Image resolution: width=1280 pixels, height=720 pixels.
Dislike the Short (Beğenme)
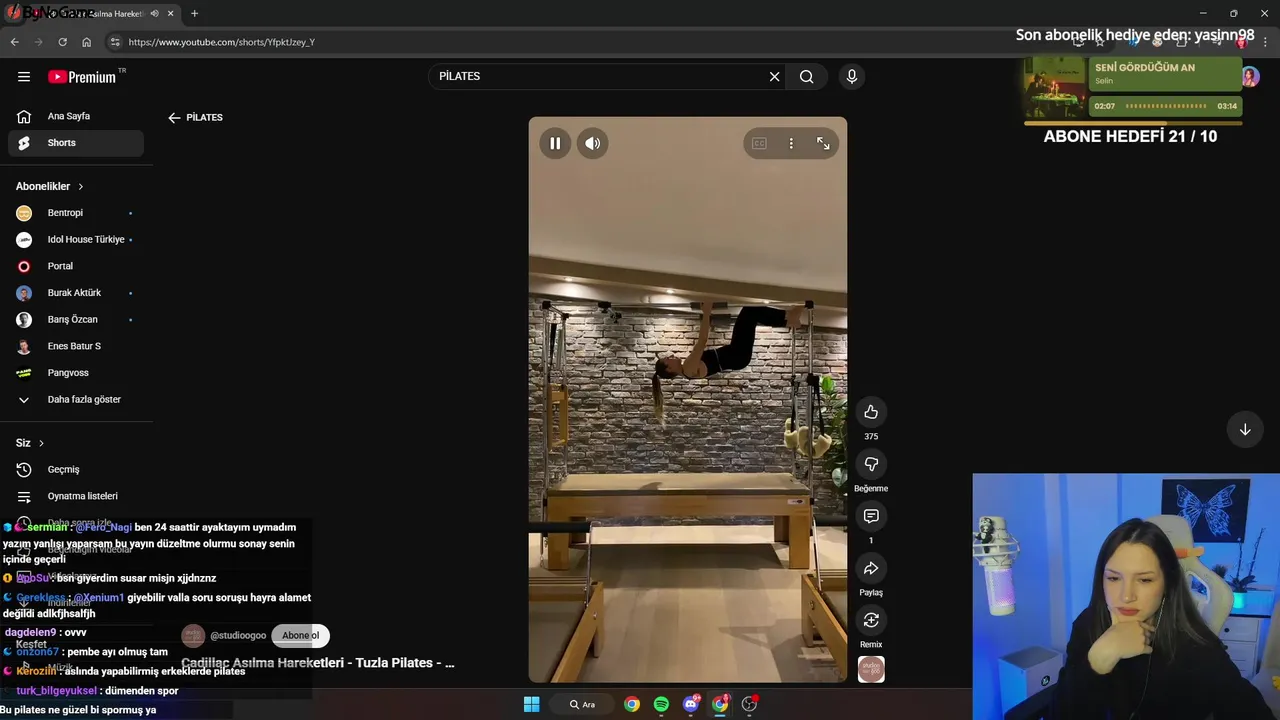(871, 464)
